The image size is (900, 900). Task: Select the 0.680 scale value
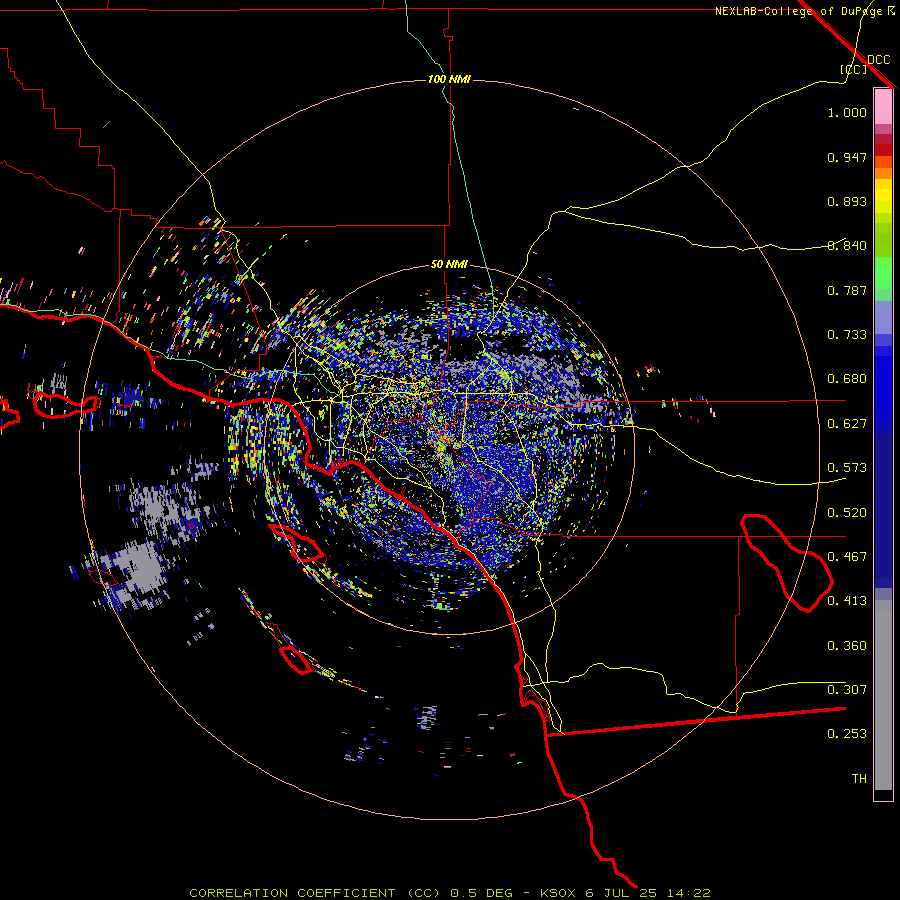point(847,379)
